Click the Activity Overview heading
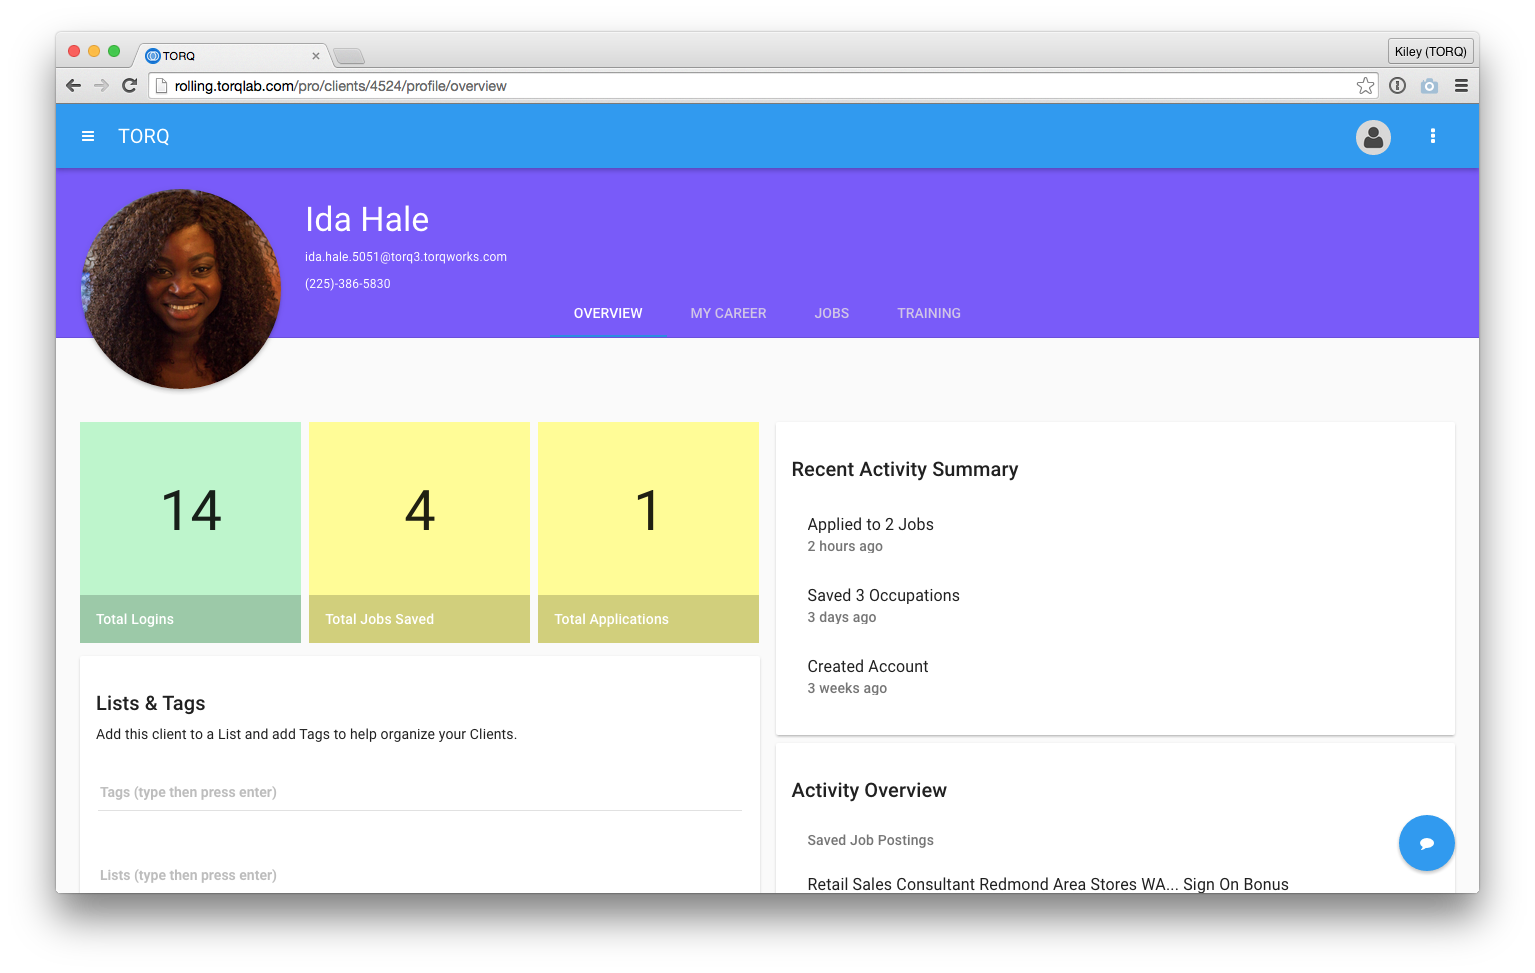This screenshot has height=973, width=1535. pyautogui.click(x=869, y=790)
